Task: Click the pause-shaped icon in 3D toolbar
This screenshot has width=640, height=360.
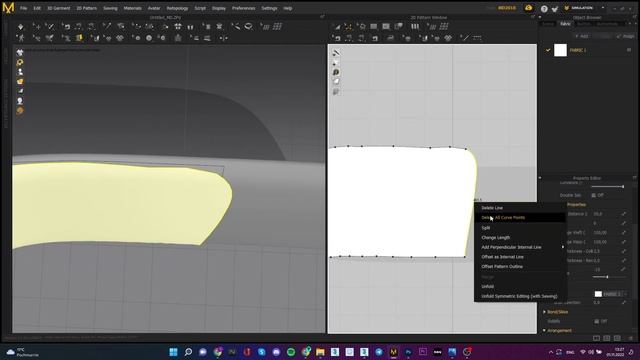Action: 190,27
